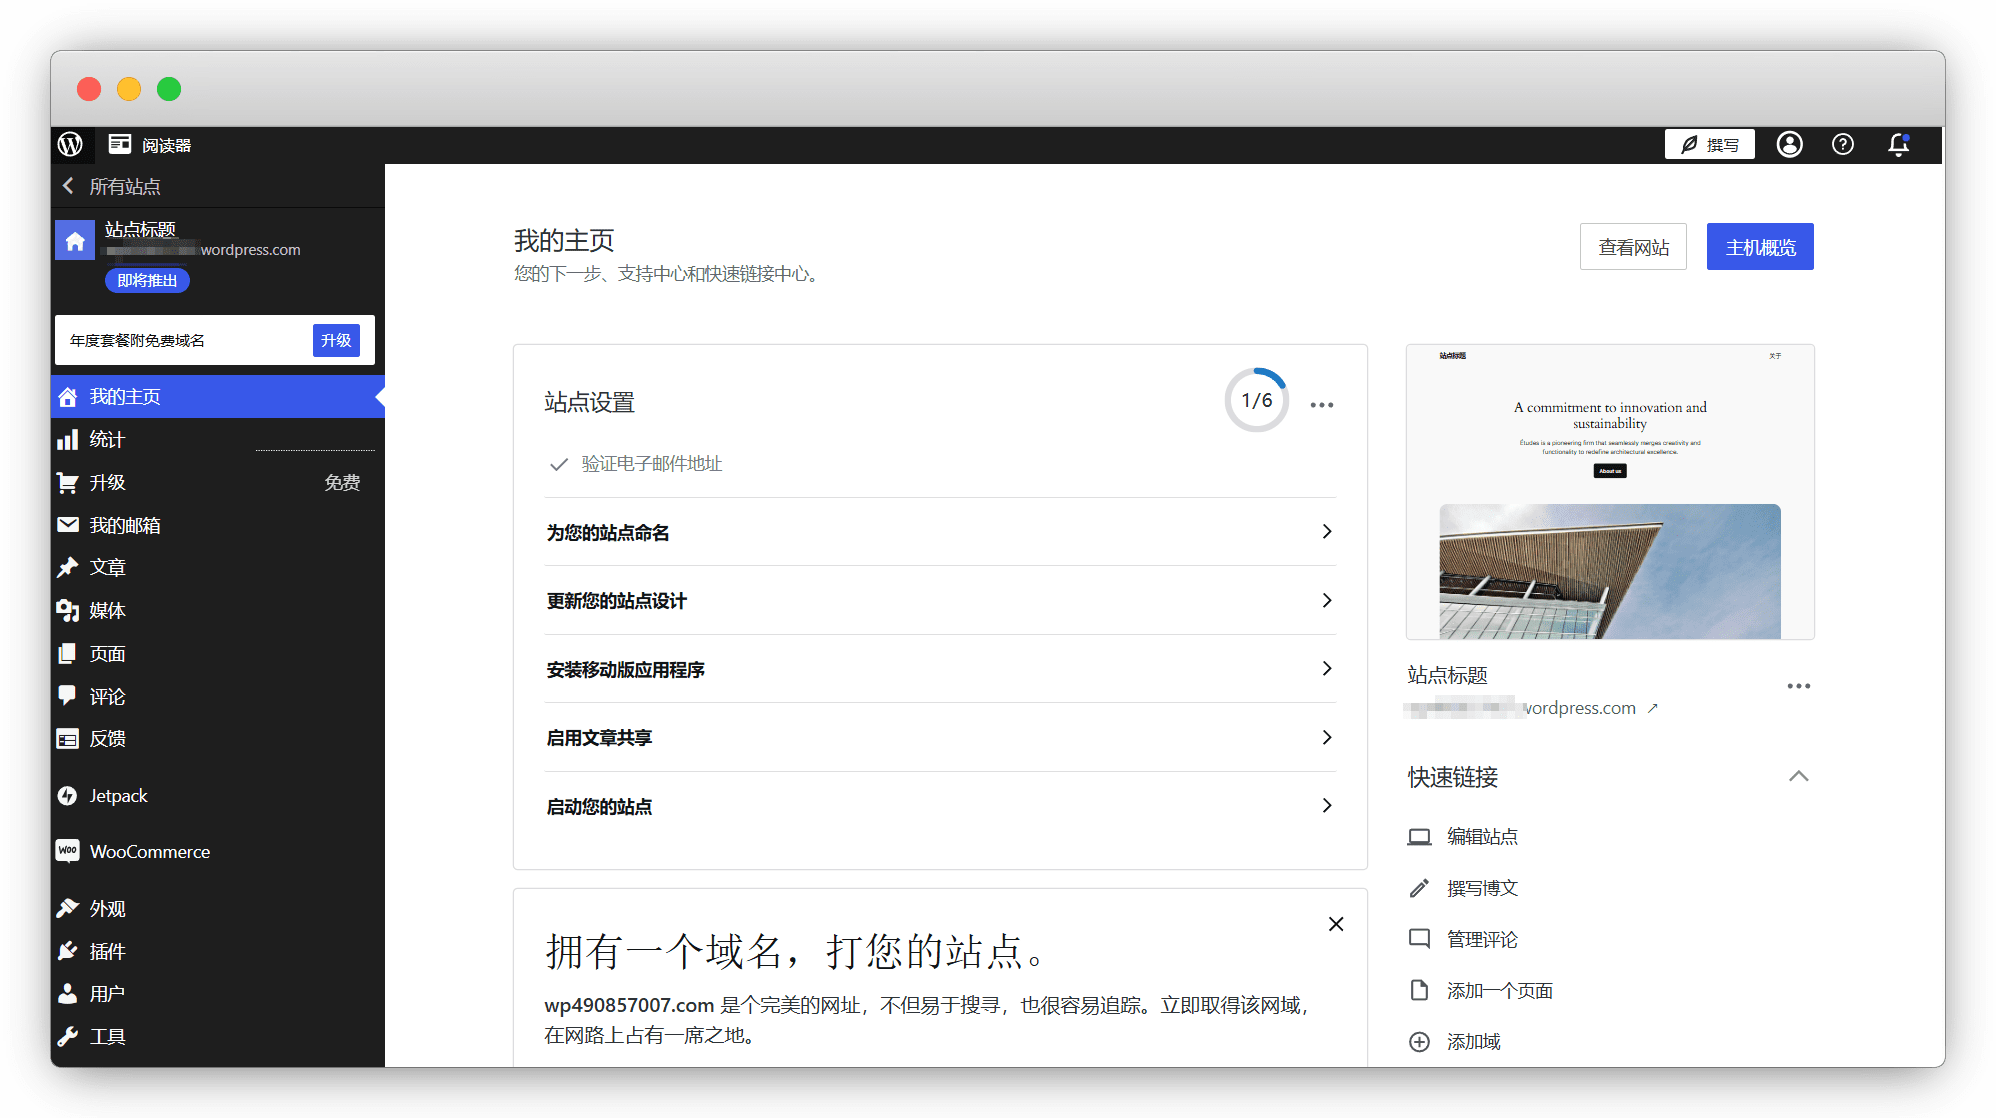The width and height of the screenshot is (1996, 1118).
Task: Dismiss the domain name promo card
Action: pyautogui.click(x=1335, y=924)
